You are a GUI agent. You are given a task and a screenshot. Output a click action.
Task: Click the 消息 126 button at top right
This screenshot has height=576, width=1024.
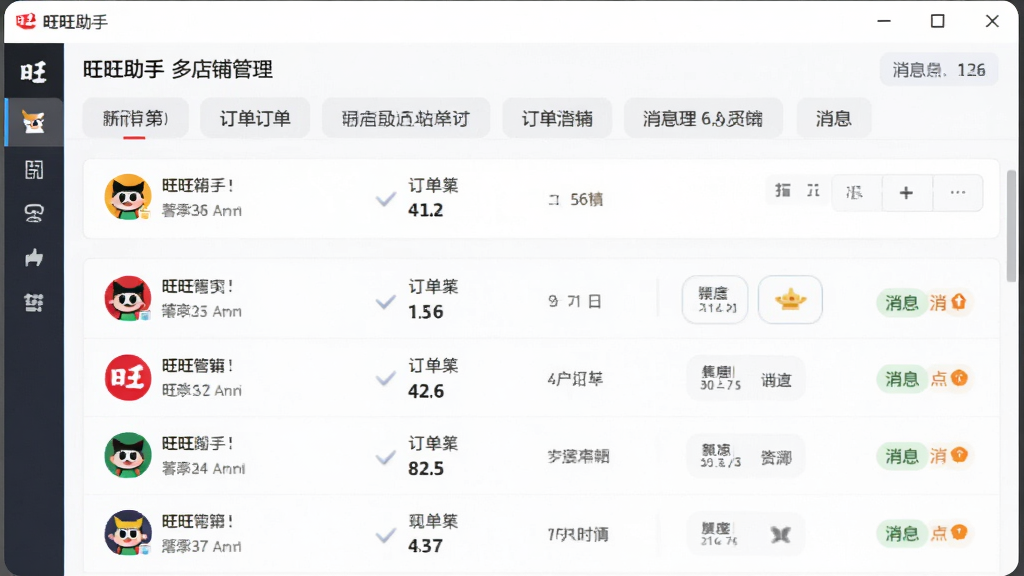[x=938, y=70]
